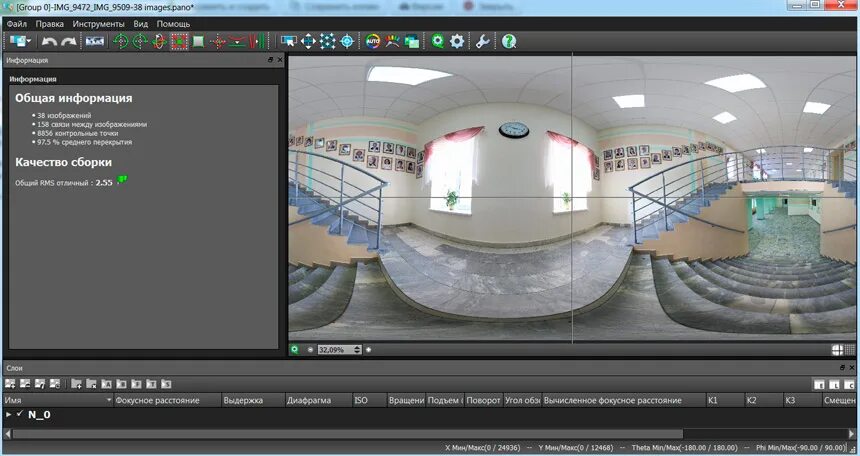Open the control points grid editor

327,41
